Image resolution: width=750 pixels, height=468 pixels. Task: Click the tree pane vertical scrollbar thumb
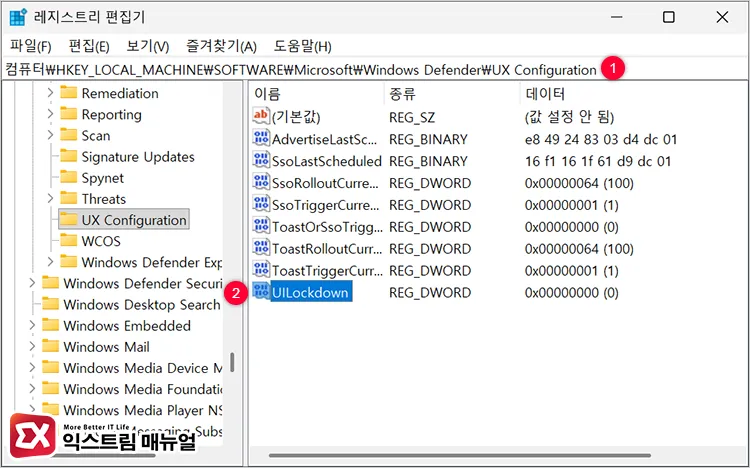[x=232, y=362]
